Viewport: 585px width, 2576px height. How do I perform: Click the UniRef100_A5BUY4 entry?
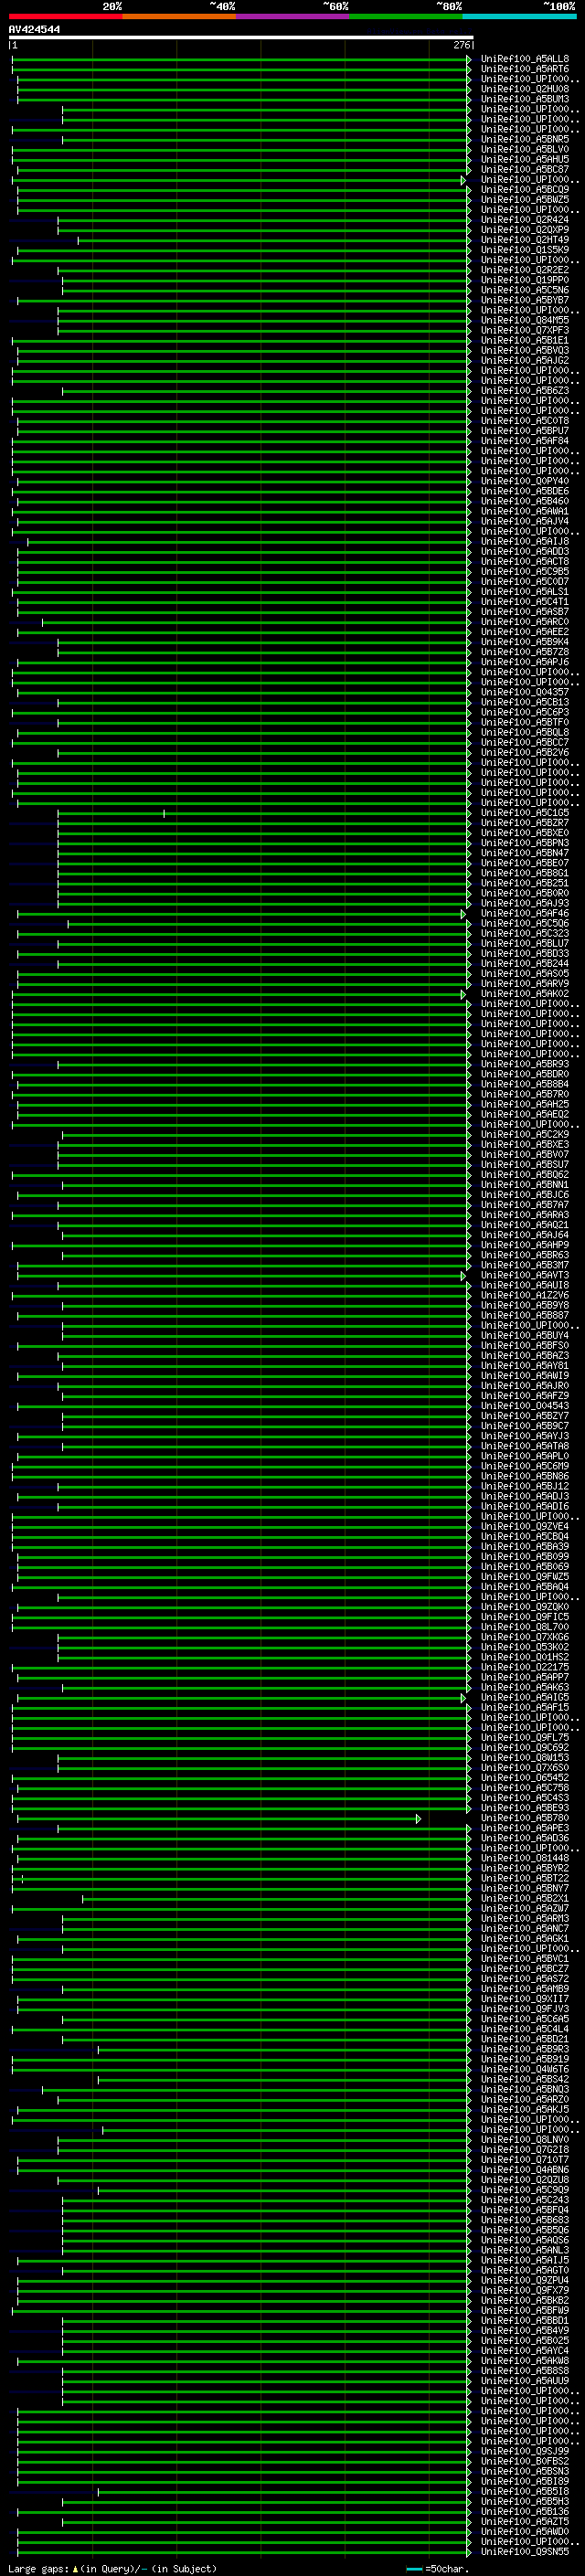525,1335
